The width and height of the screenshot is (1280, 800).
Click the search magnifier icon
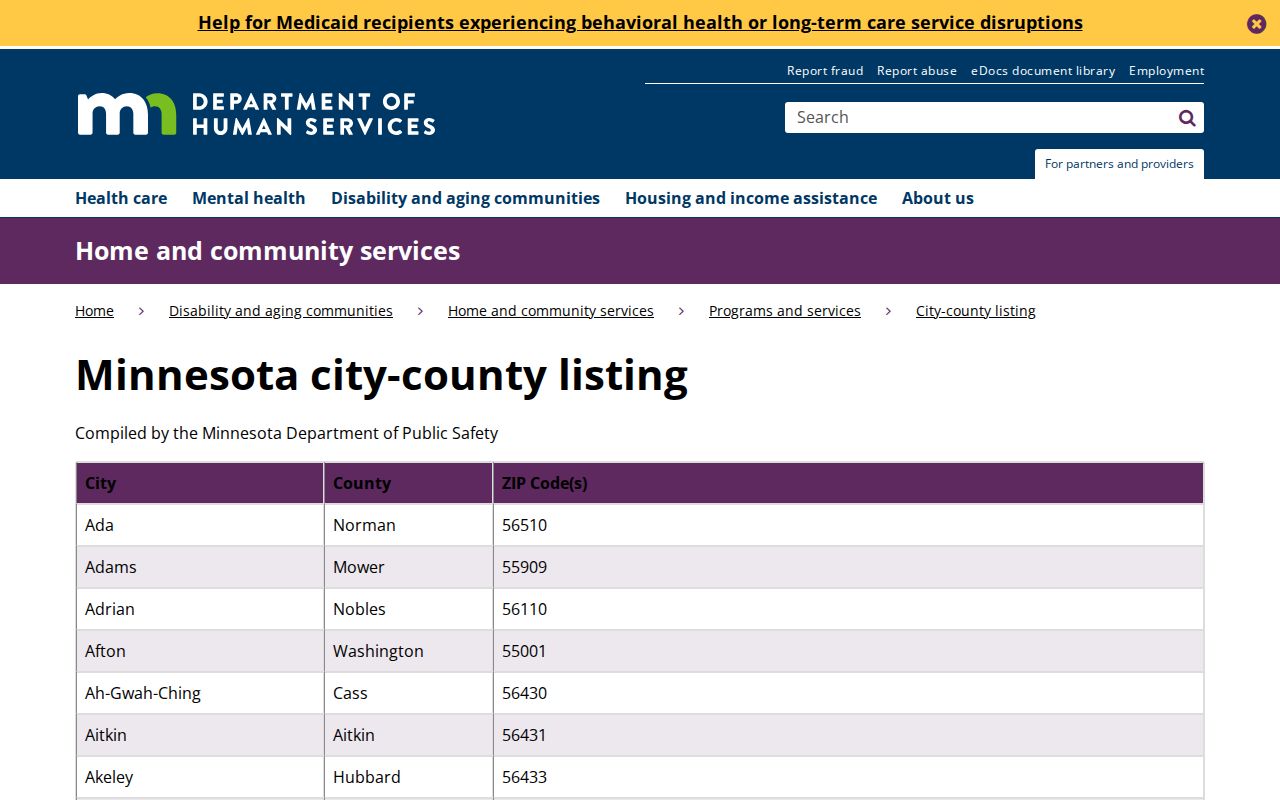pyautogui.click(x=1187, y=118)
